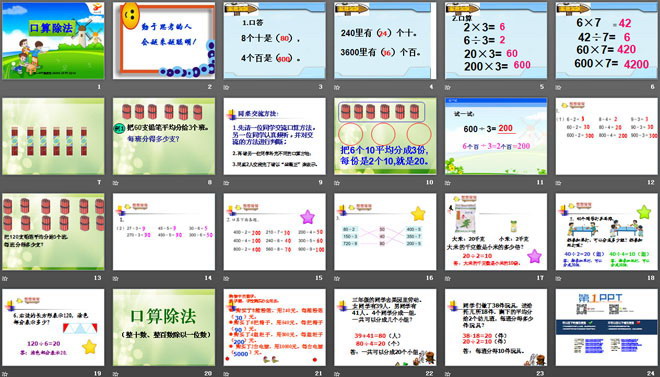
Task: Select slide 5 thumbnail '2×3= 6'
Action: [x=496, y=41]
